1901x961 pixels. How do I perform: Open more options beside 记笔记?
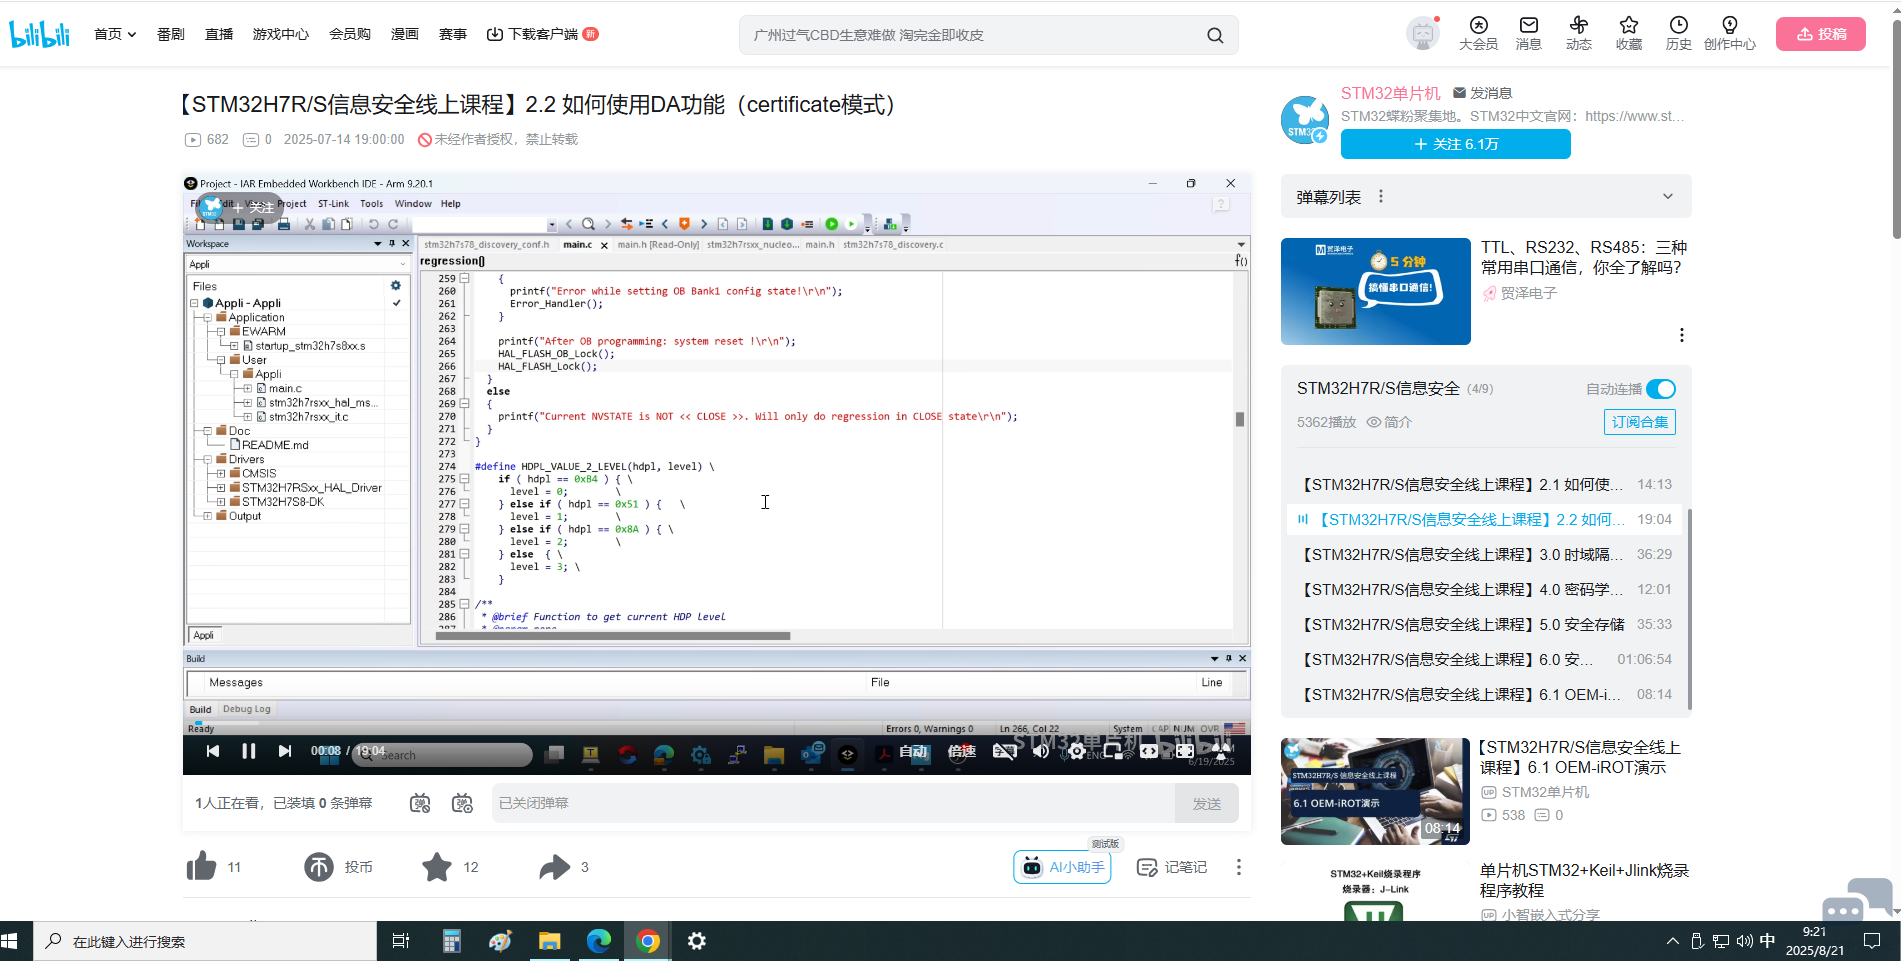coord(1238,867)
